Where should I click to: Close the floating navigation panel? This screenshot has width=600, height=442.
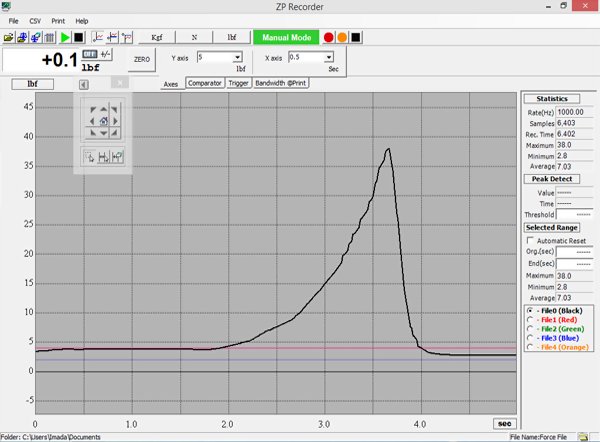tap(119, 84)
